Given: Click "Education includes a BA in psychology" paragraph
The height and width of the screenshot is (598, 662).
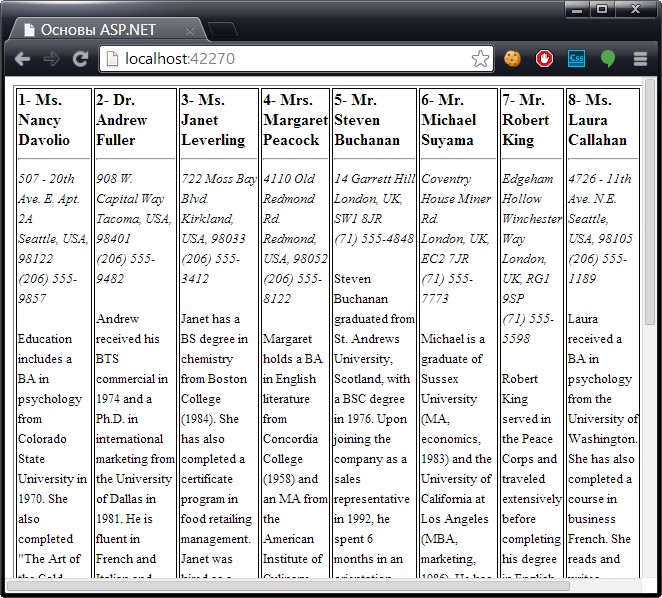Looking at the screenshot, I should pyautogui.click(x=52, y=454).
